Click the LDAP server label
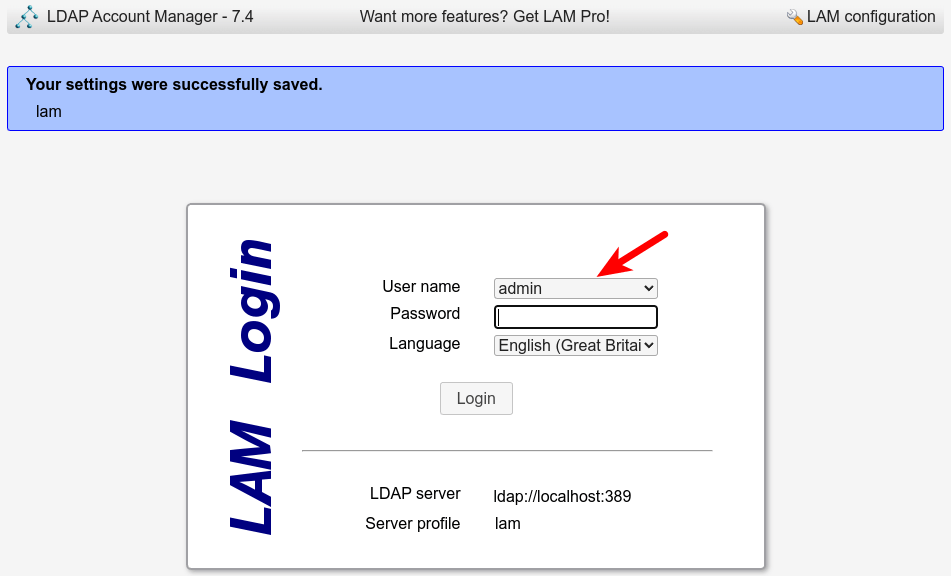 [x=415, y=494]
